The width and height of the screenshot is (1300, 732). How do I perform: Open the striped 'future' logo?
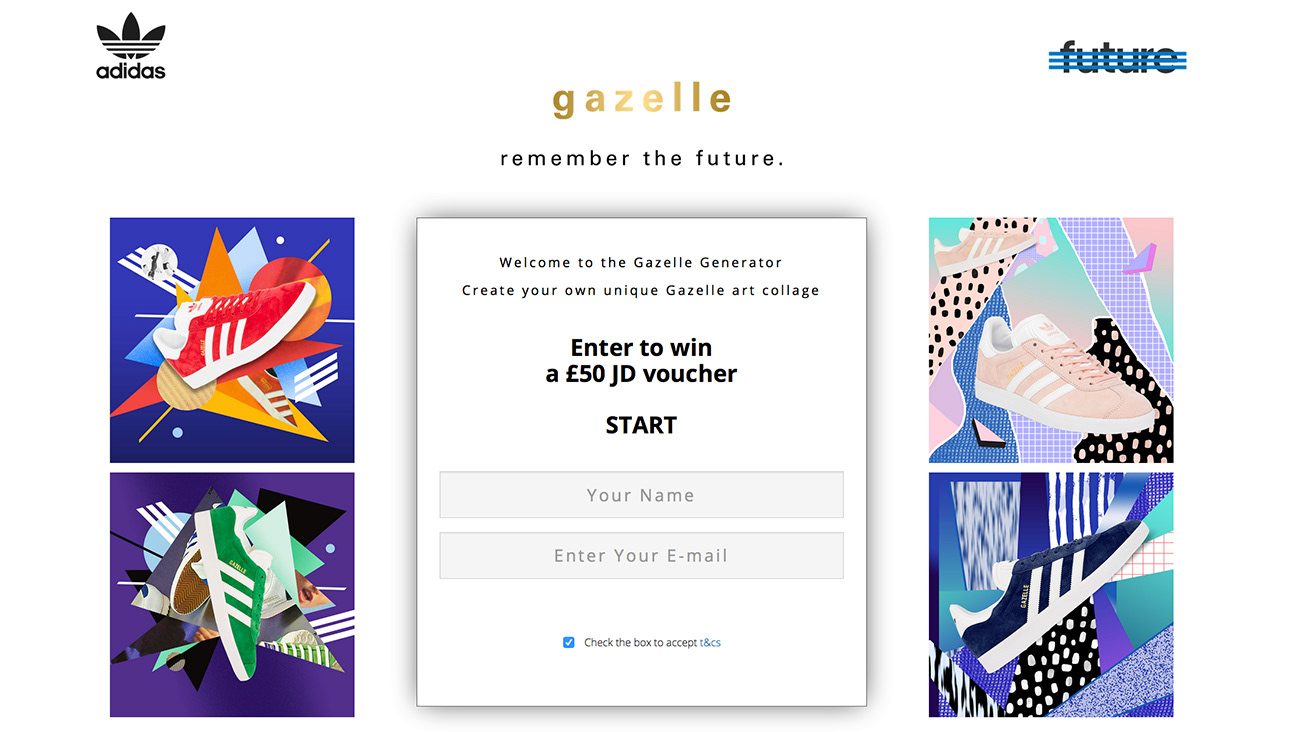1118,57
